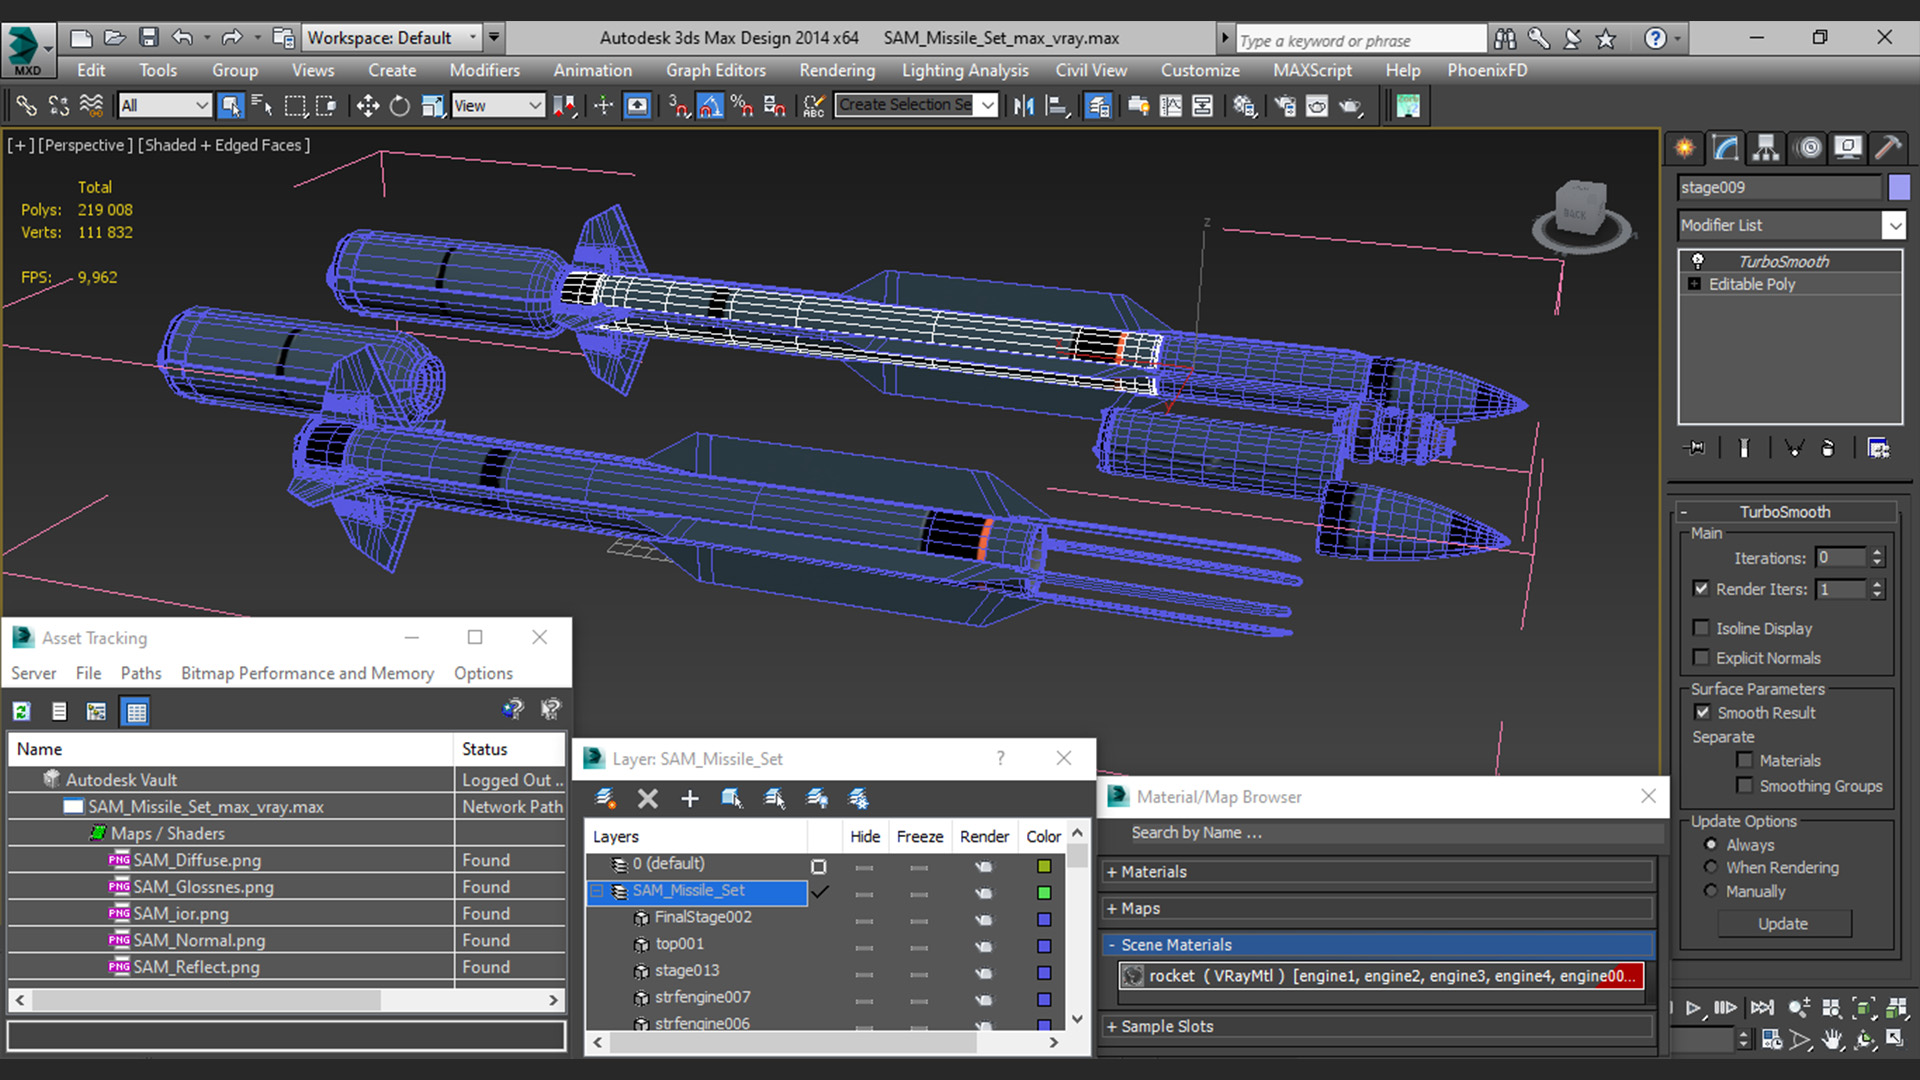1920x1080 pixels.
Task: Delete highlighted layer in Layer dialog
Action: [x=648, y=798]
